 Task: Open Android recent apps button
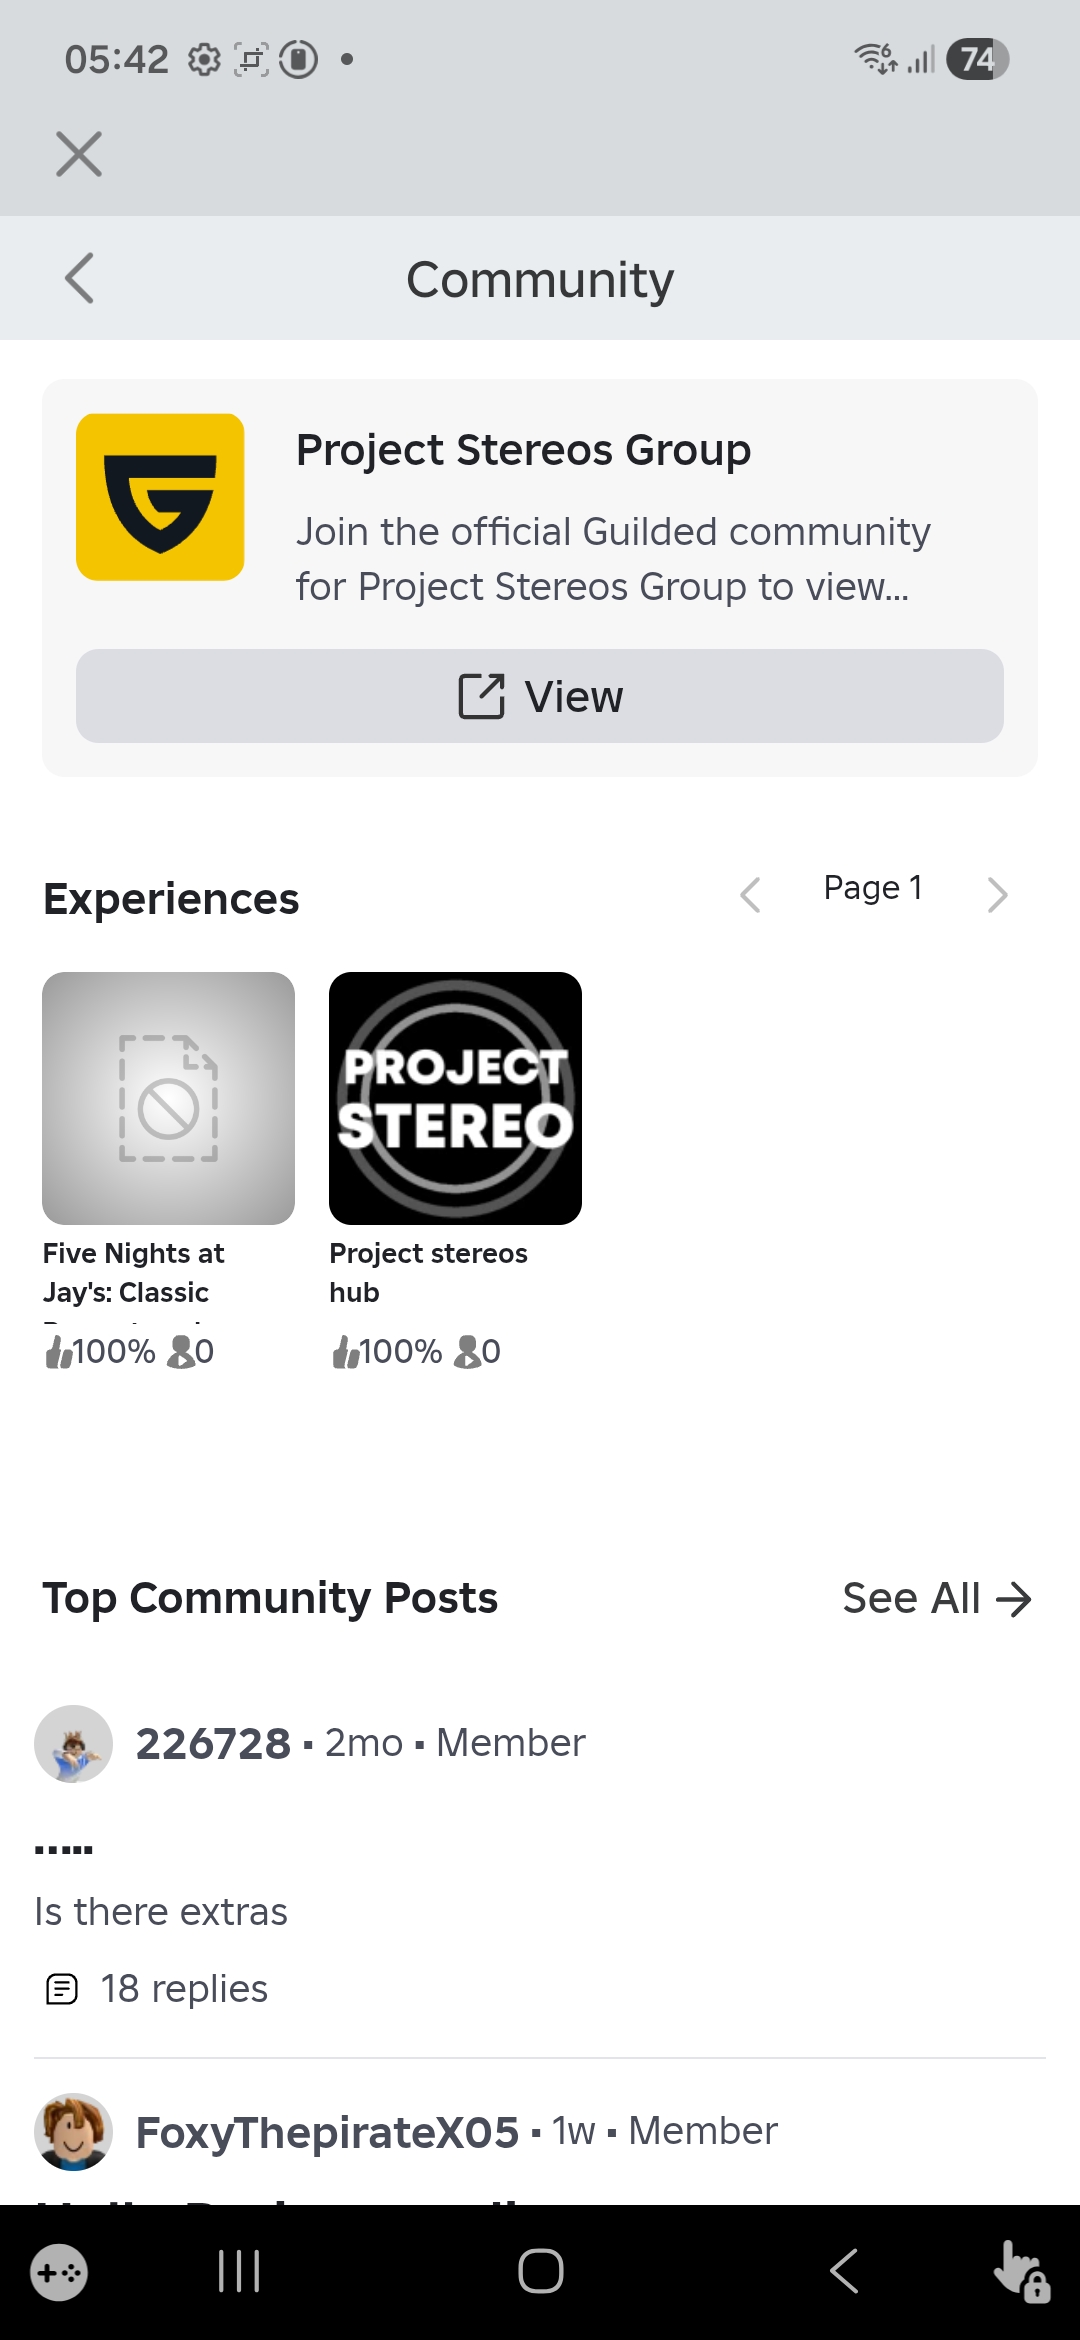click(x=239, y=2271)
